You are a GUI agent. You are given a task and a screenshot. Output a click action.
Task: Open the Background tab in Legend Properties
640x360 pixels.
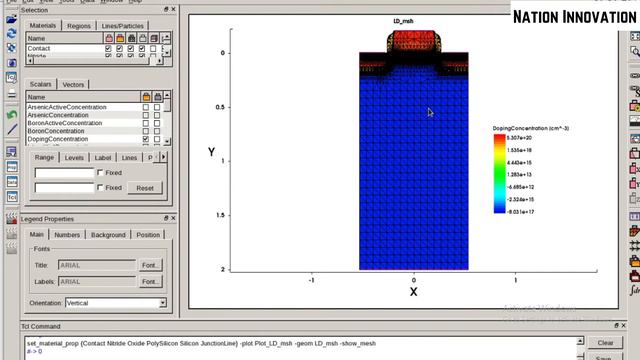tap(108, 235)
